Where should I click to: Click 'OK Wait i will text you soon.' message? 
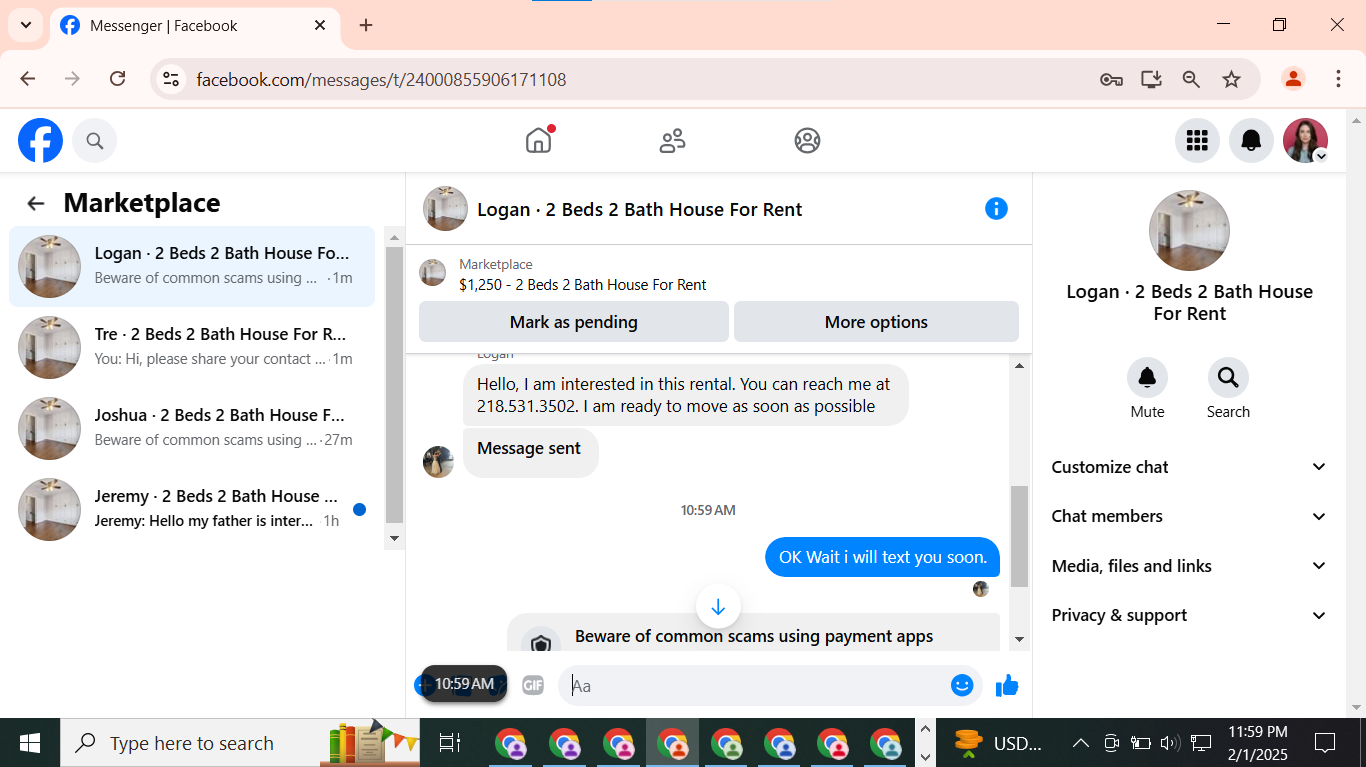click(883, 557)
